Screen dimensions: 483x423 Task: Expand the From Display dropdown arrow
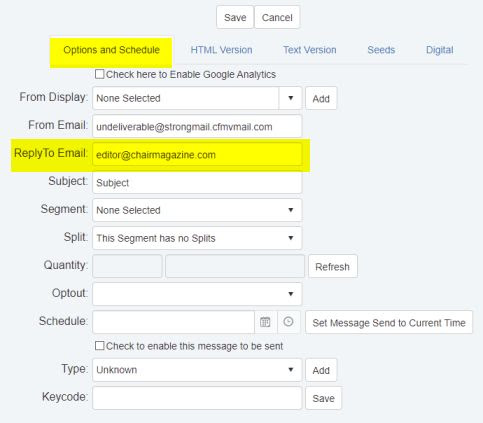pos(290,98)
